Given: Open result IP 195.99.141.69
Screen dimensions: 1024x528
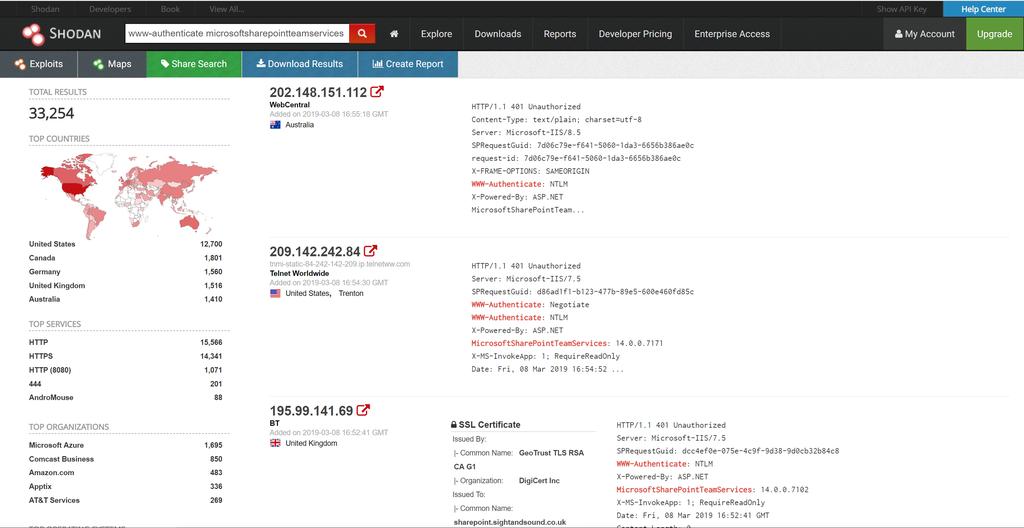Looking at the screenshot, I should coord(312,411).
